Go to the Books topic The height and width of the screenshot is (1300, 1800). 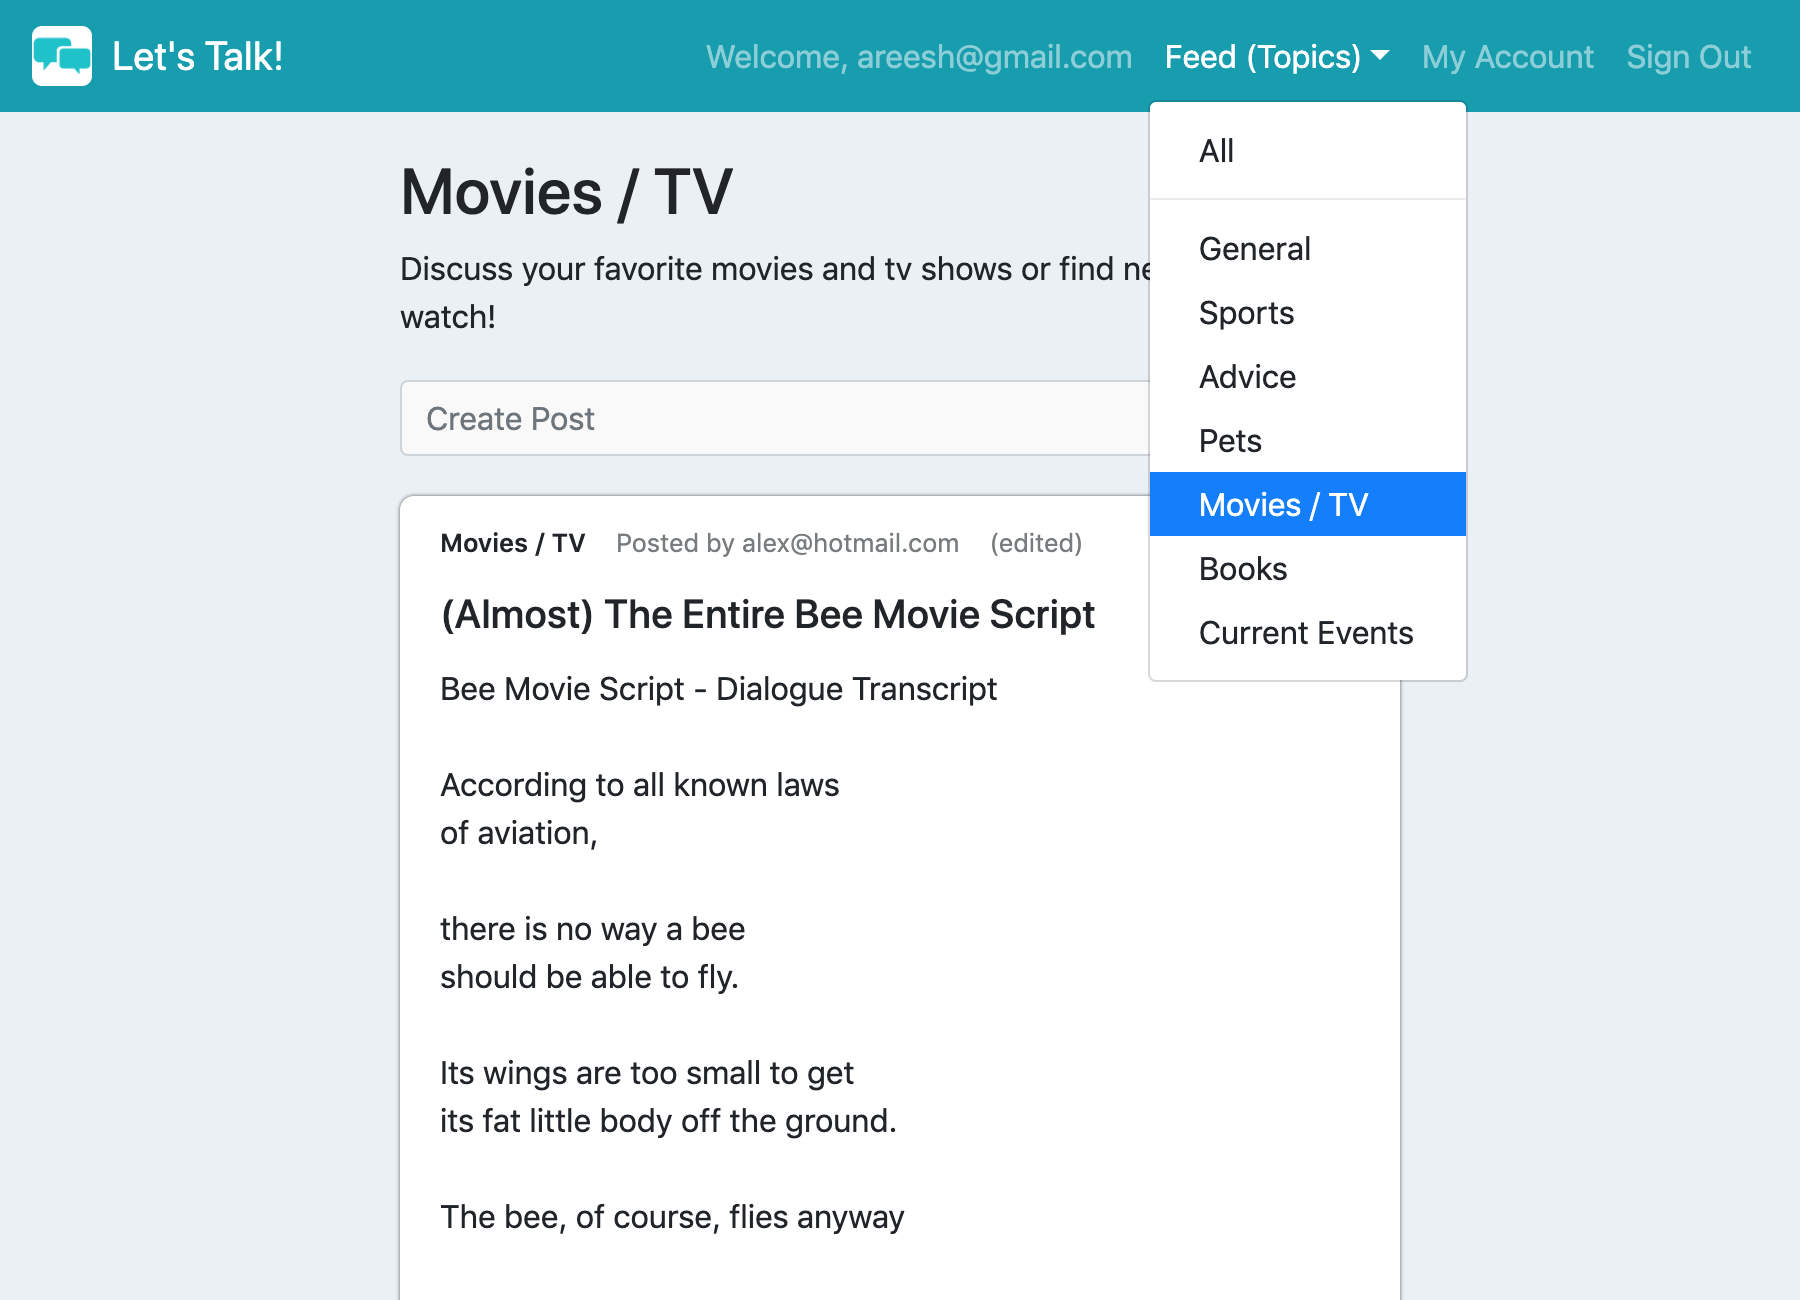[1243, 569]
